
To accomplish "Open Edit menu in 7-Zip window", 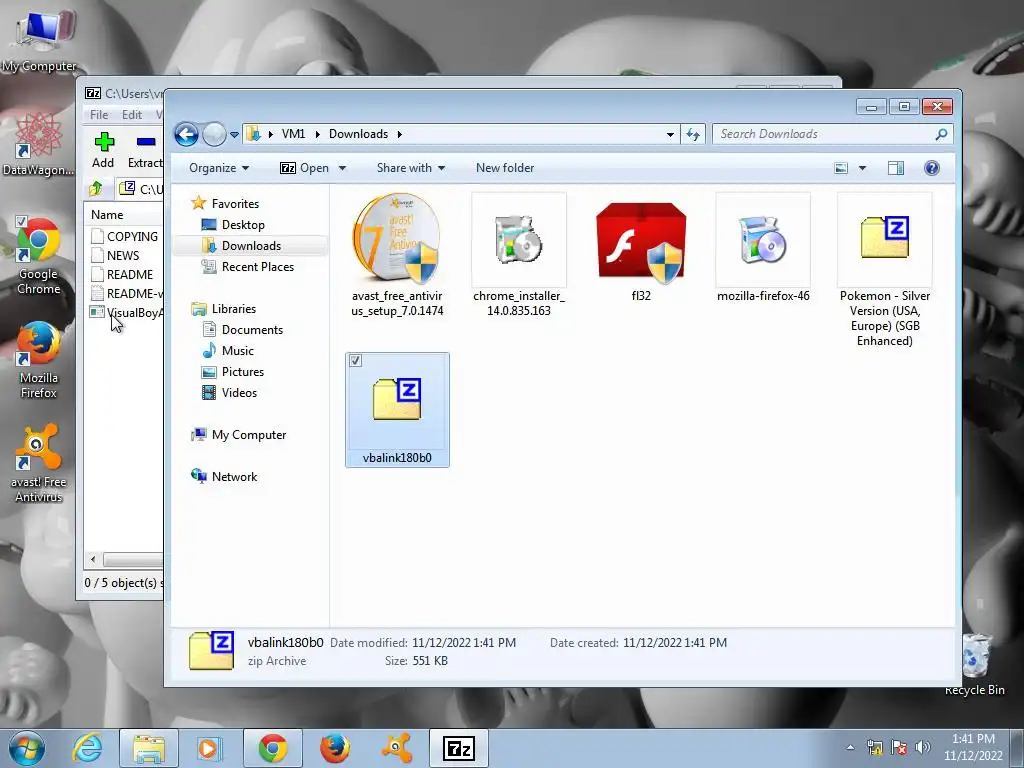I will click(x=132, y=115).
